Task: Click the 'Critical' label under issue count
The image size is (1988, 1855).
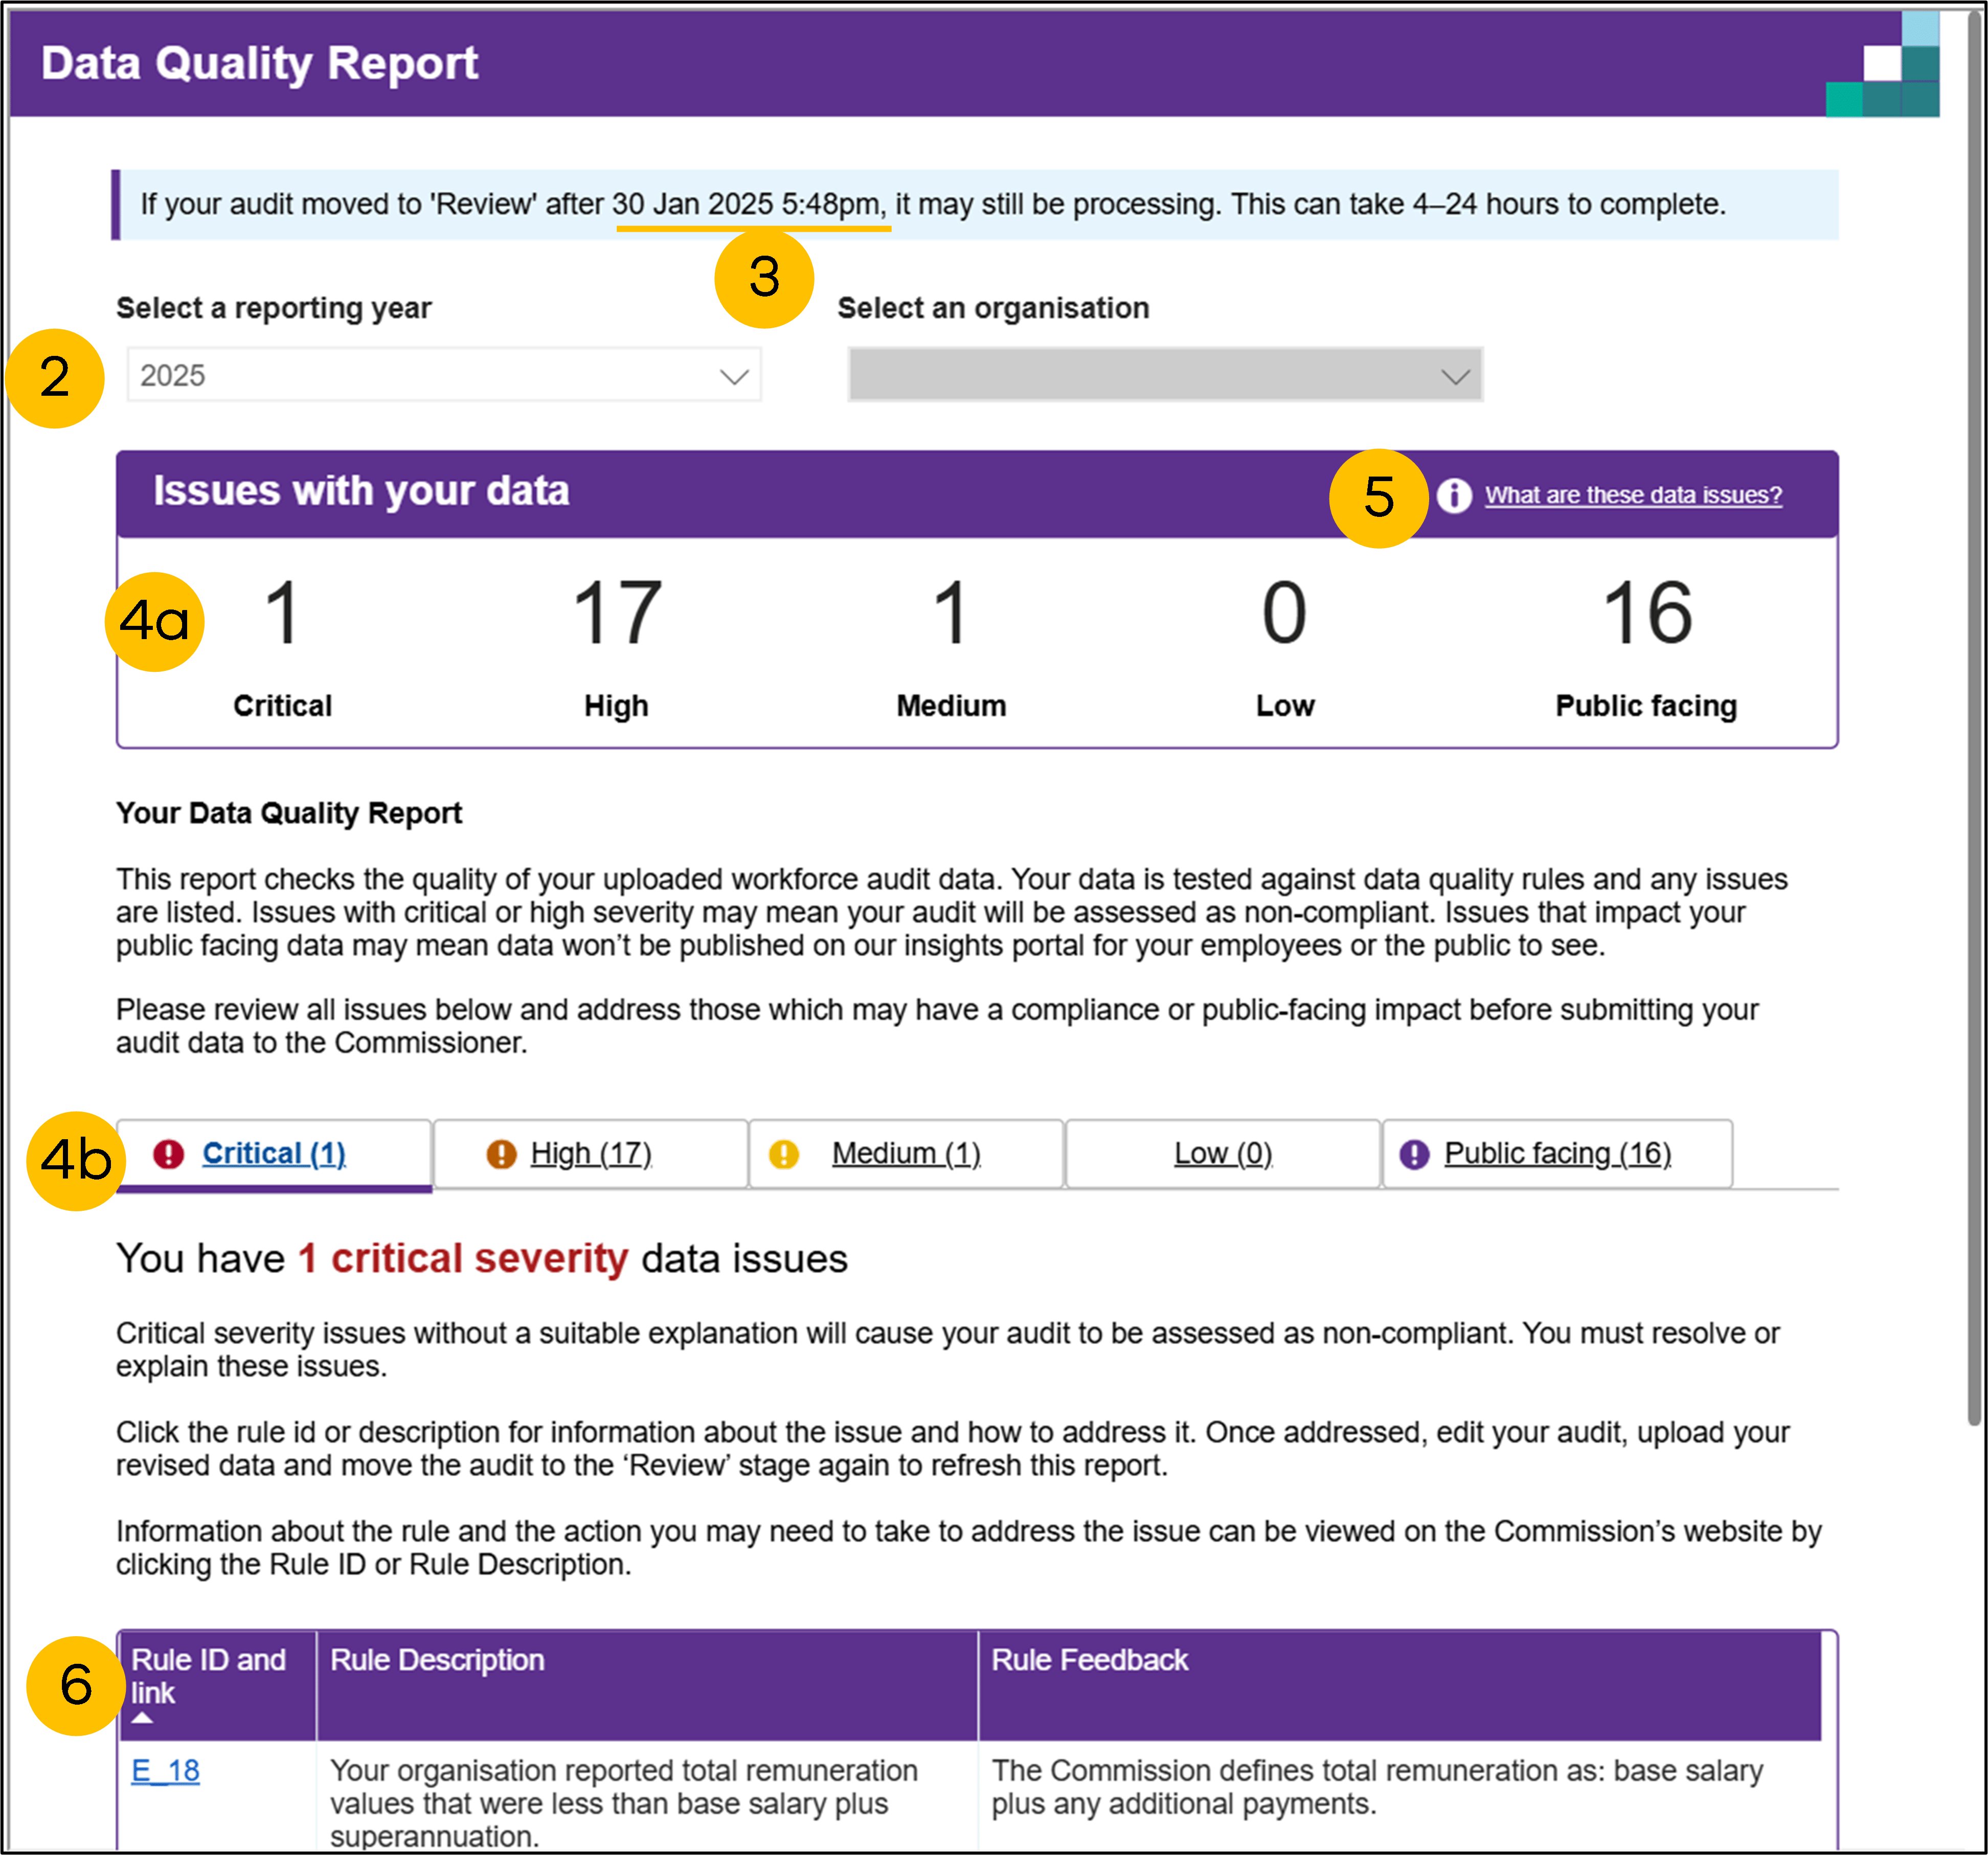Action: coord(283,706)
